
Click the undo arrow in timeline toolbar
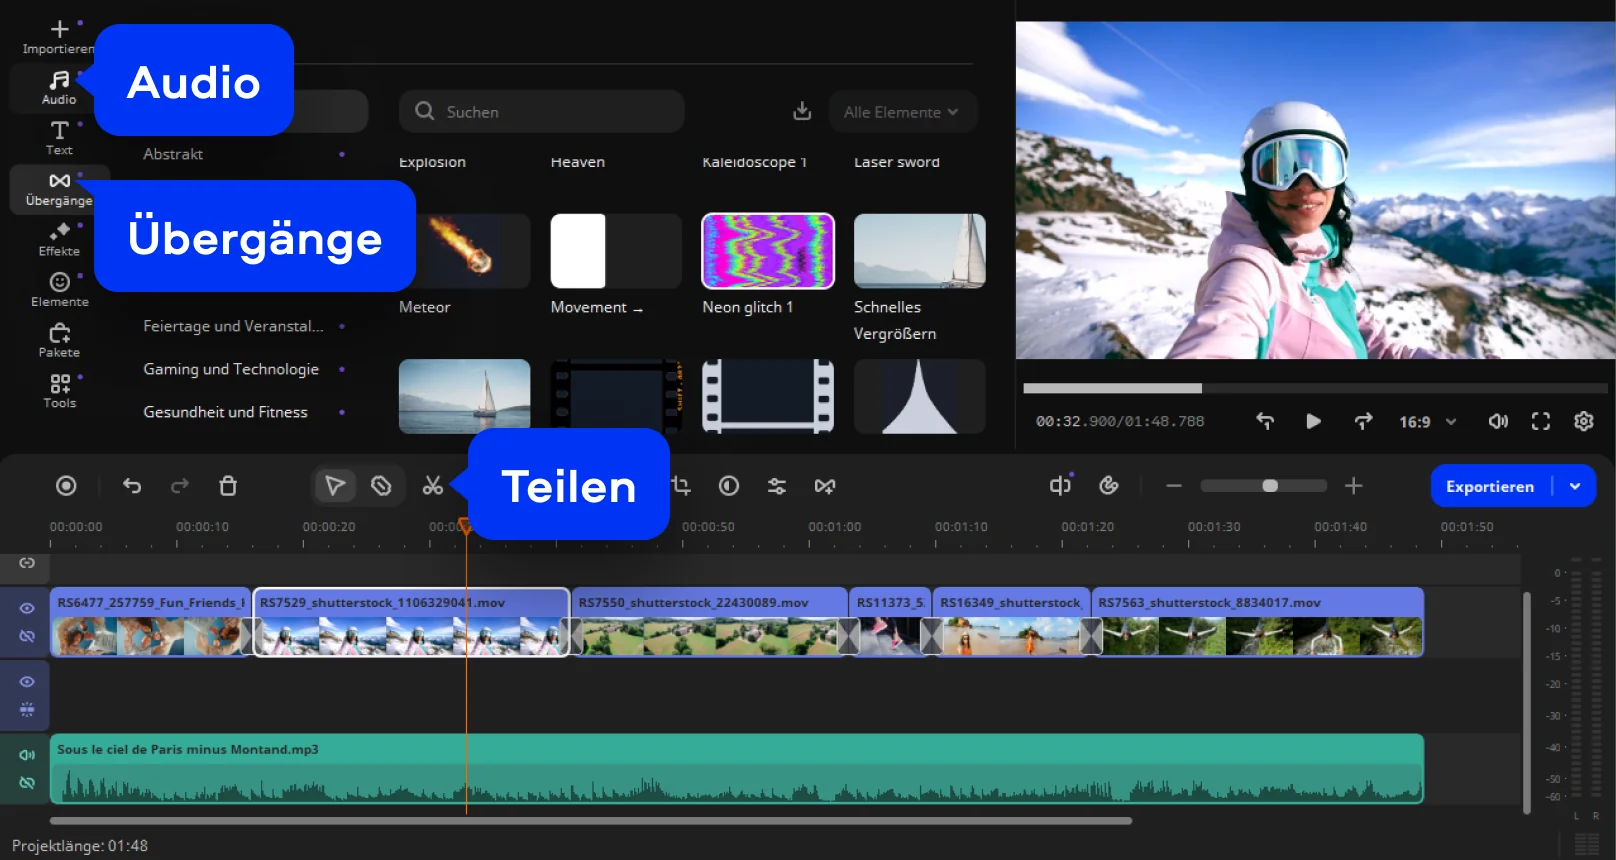click(x=132, y=486)
